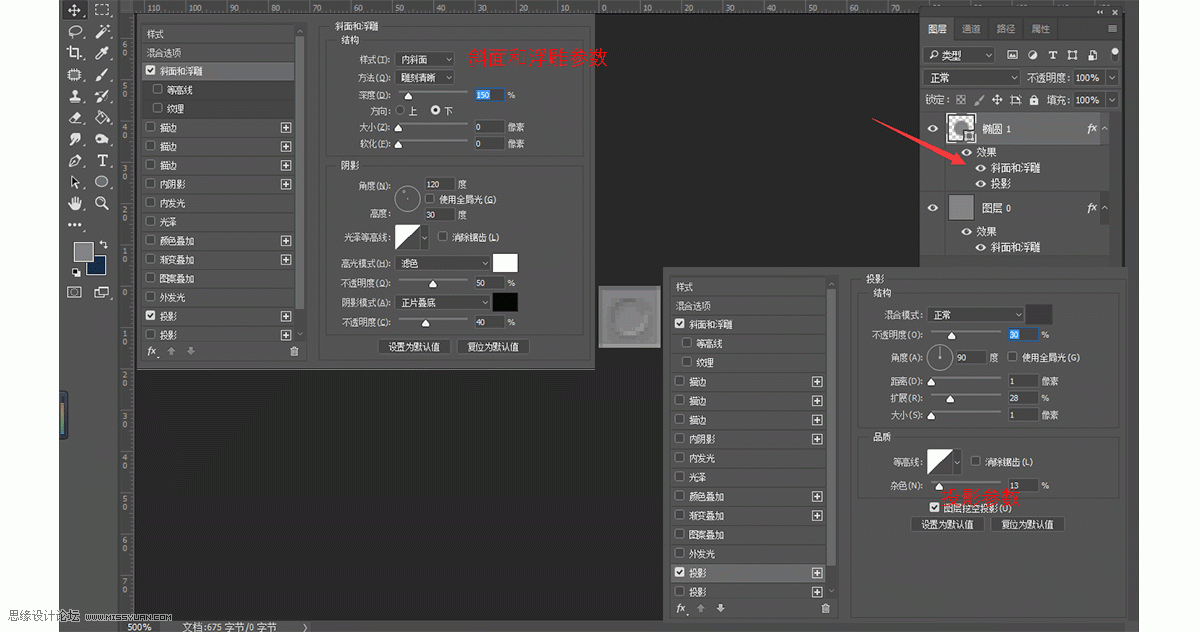
Task: Select the Move tool
Action: coord(75,10)
